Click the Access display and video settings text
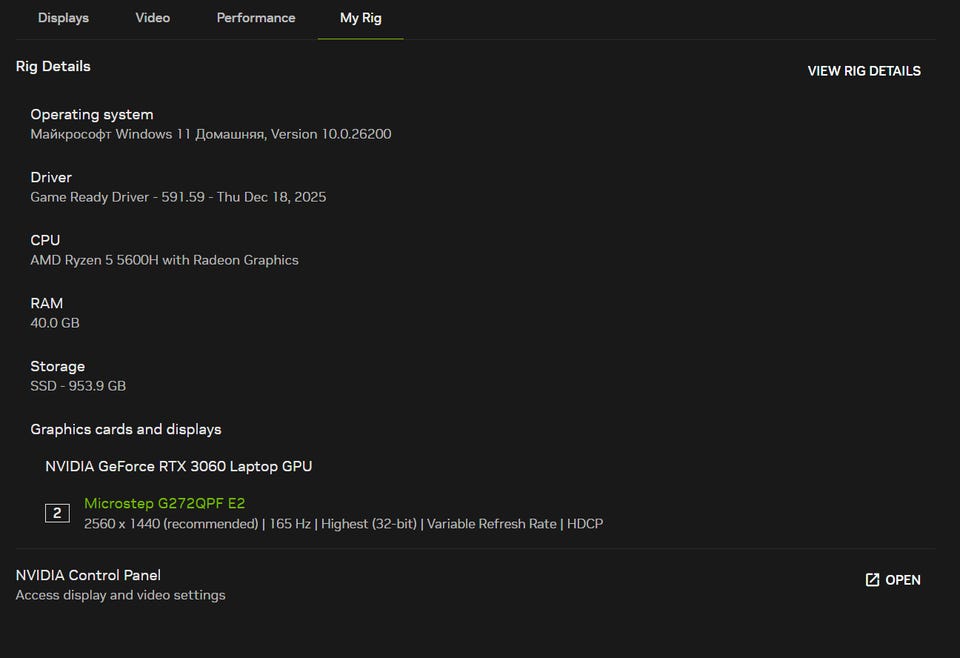 tap(120, 595)
